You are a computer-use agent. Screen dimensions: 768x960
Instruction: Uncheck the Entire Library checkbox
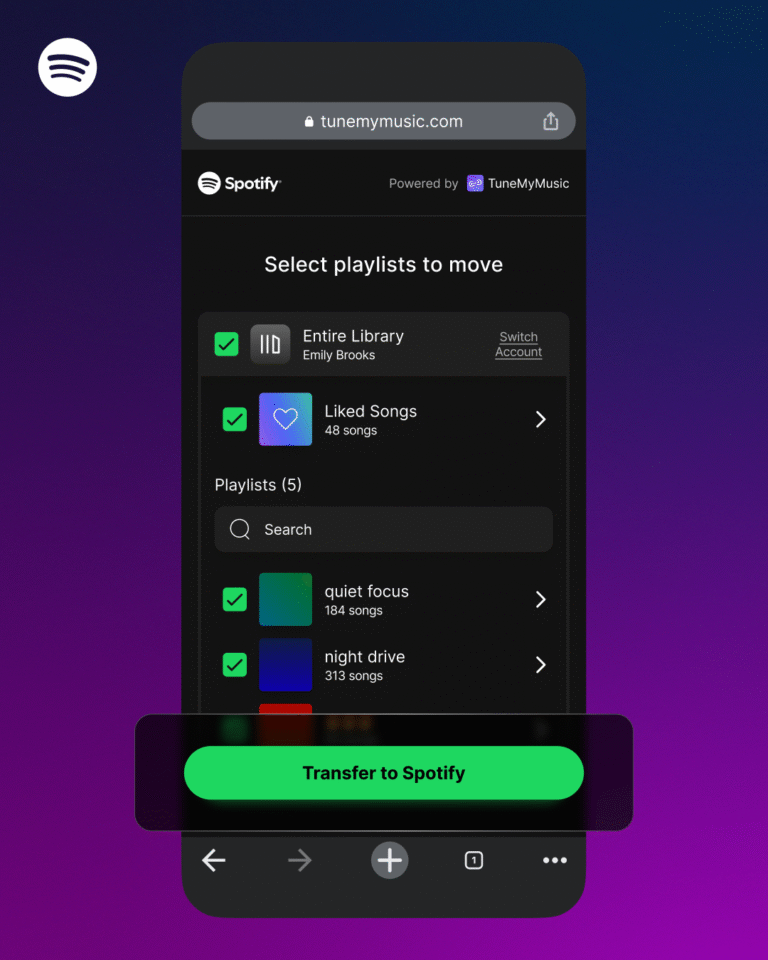[x=227, y=344]
